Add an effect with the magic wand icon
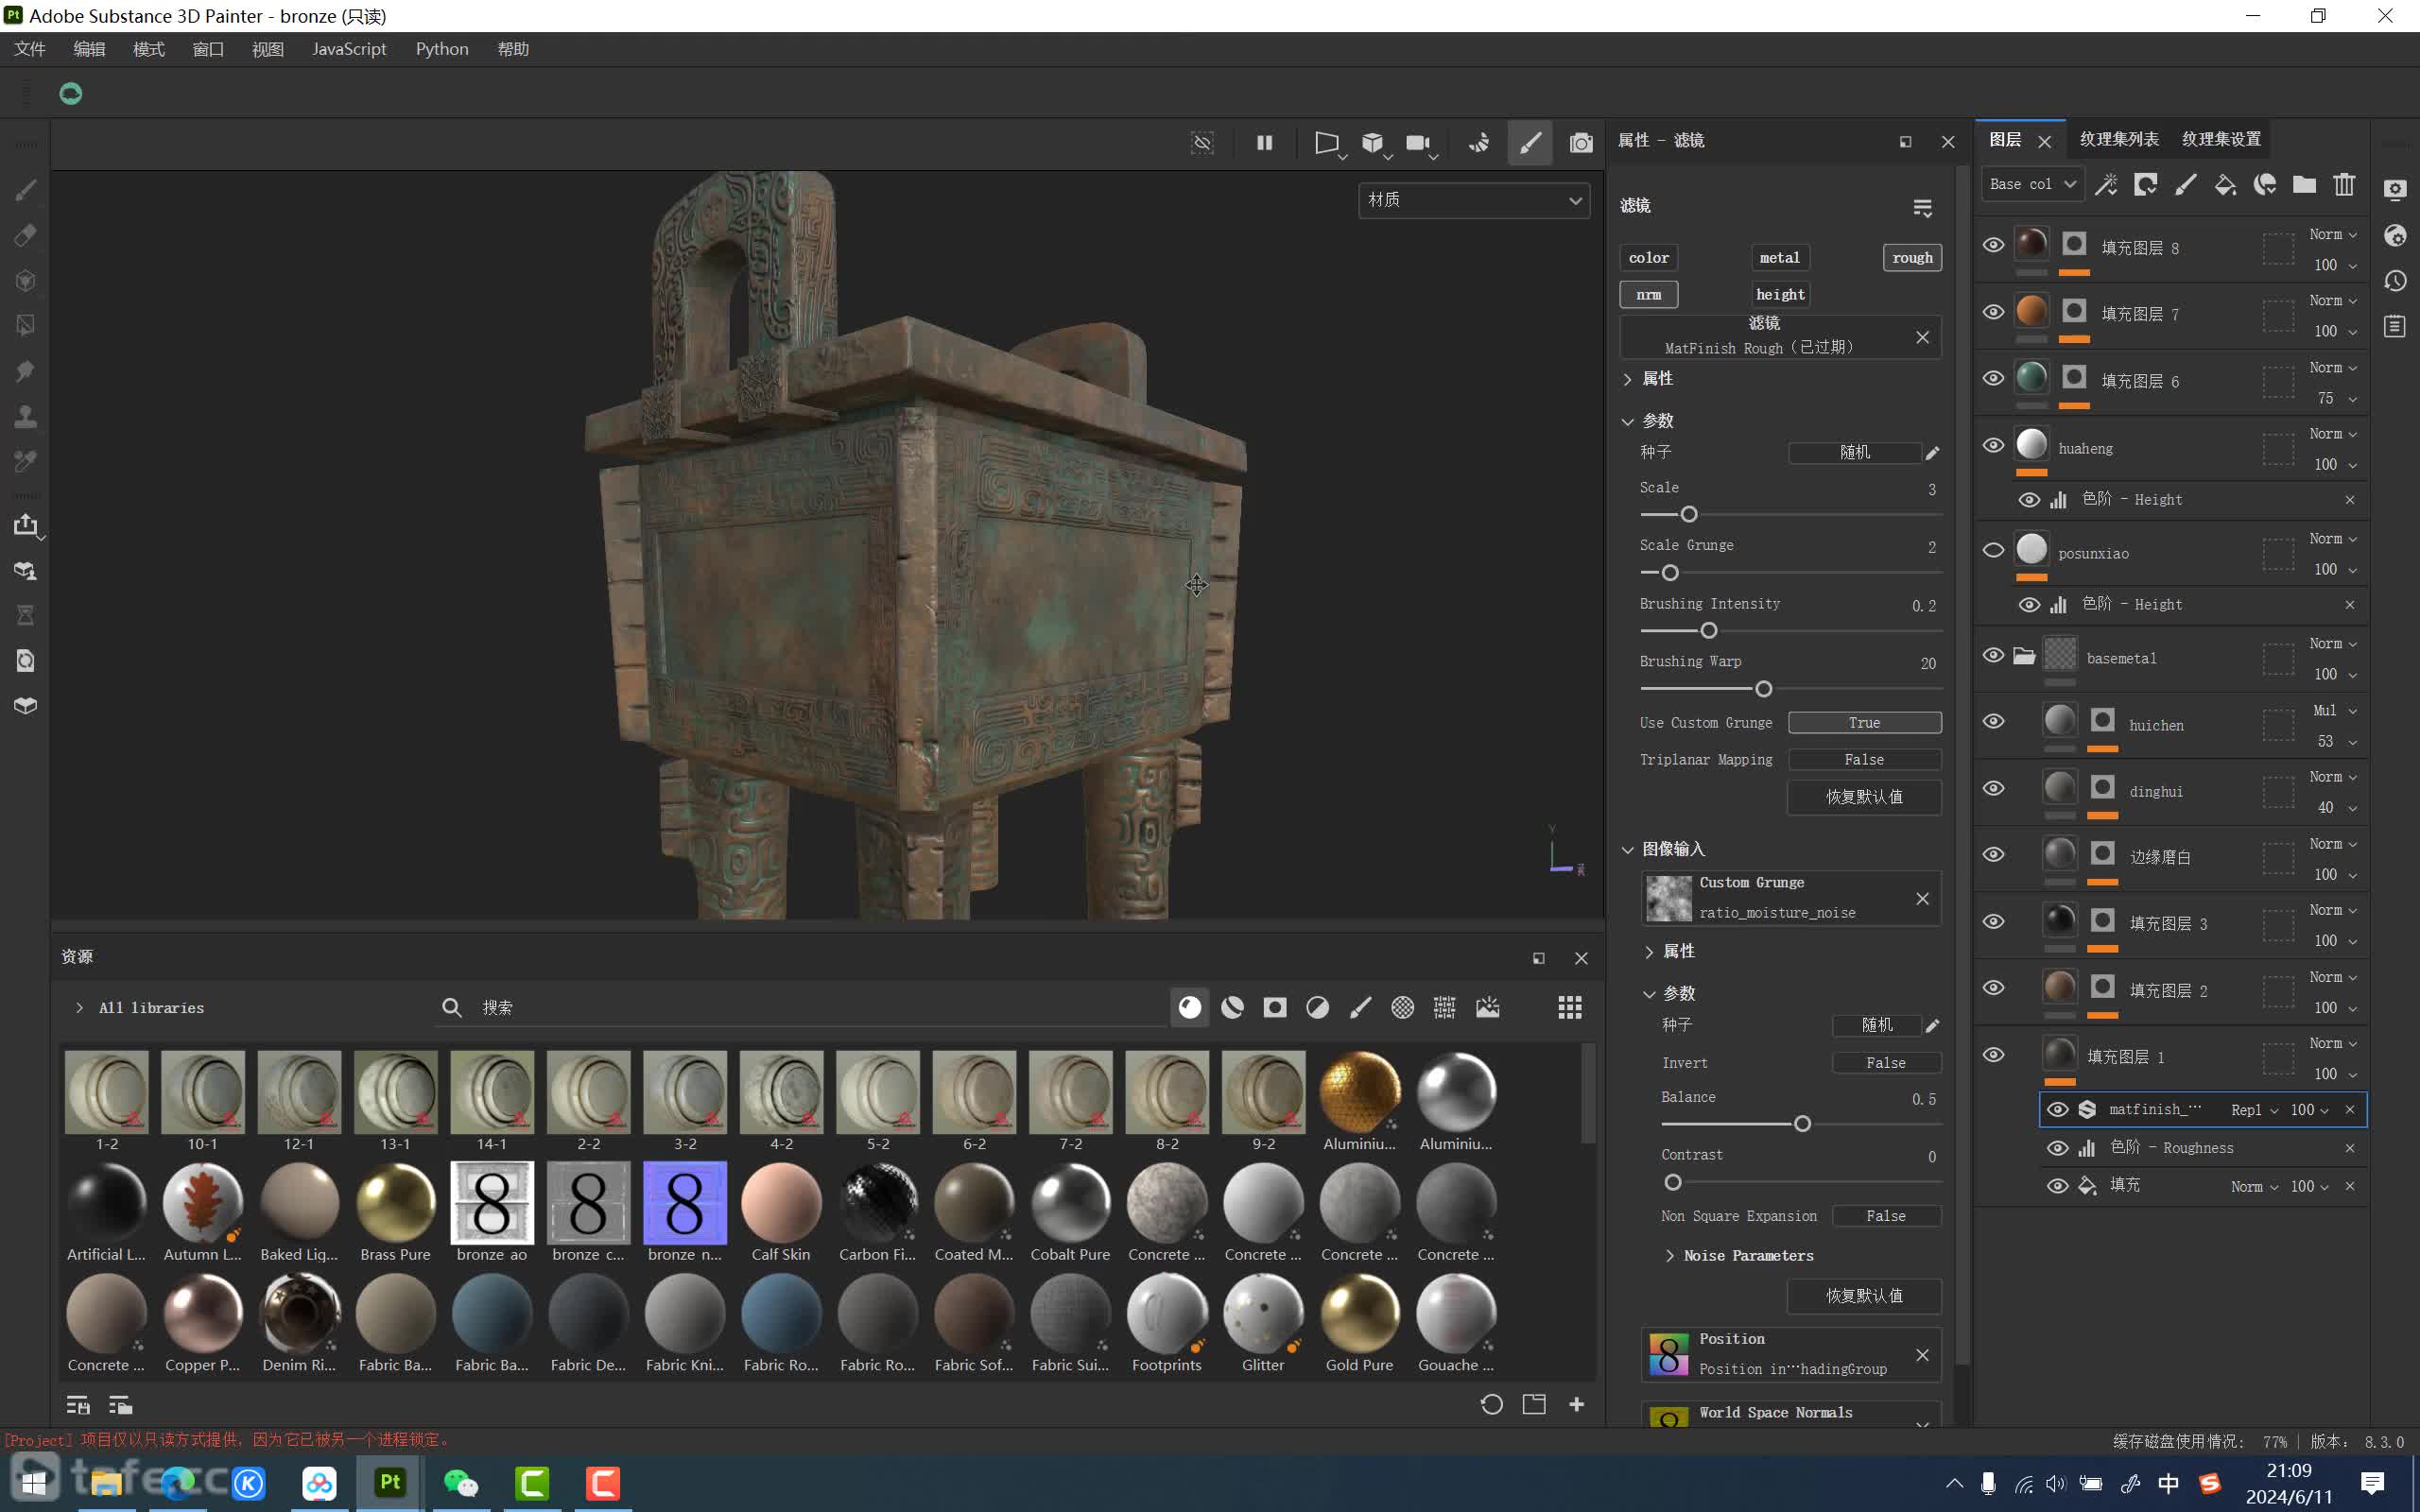Image resolution: width=2420 pixels, height=1512 pixels. pos(2106,184)
